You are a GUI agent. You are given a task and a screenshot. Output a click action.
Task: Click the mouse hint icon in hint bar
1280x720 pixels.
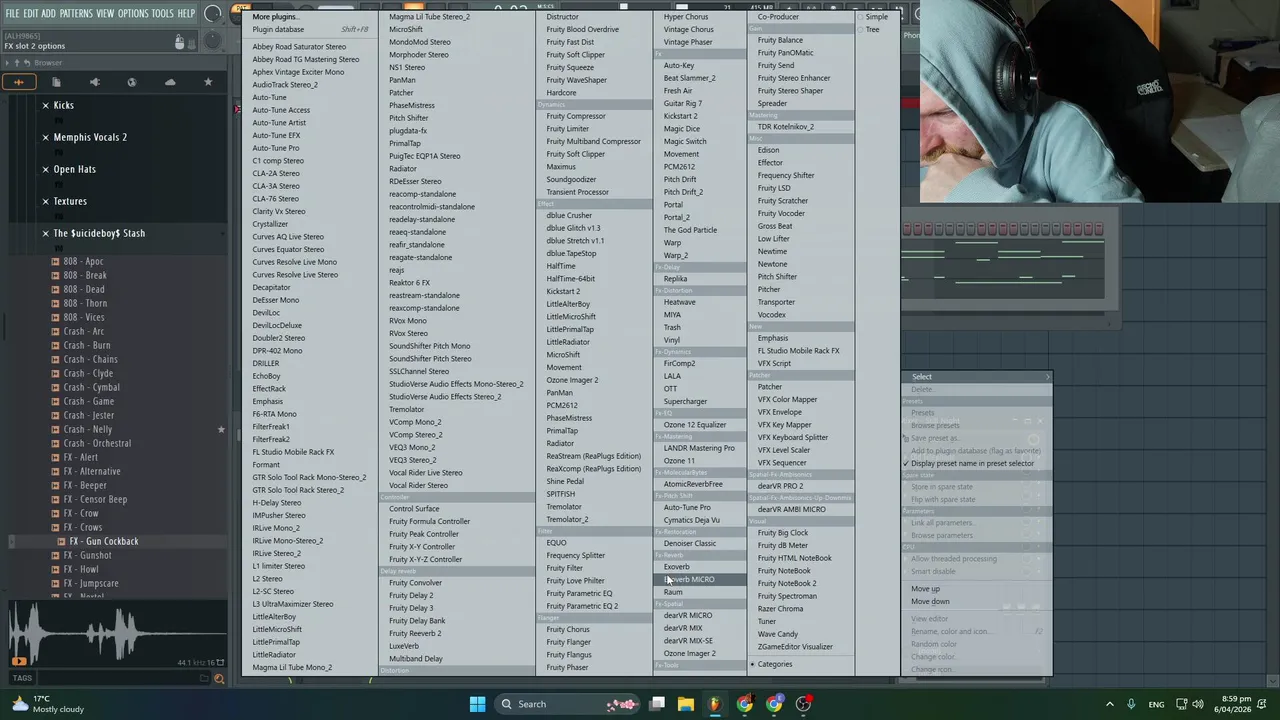click(x=180, y=42)
